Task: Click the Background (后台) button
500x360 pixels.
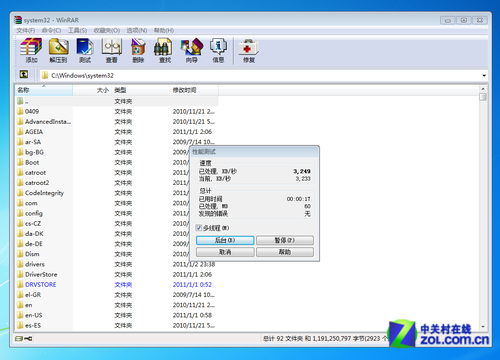Action: (225, 240)
